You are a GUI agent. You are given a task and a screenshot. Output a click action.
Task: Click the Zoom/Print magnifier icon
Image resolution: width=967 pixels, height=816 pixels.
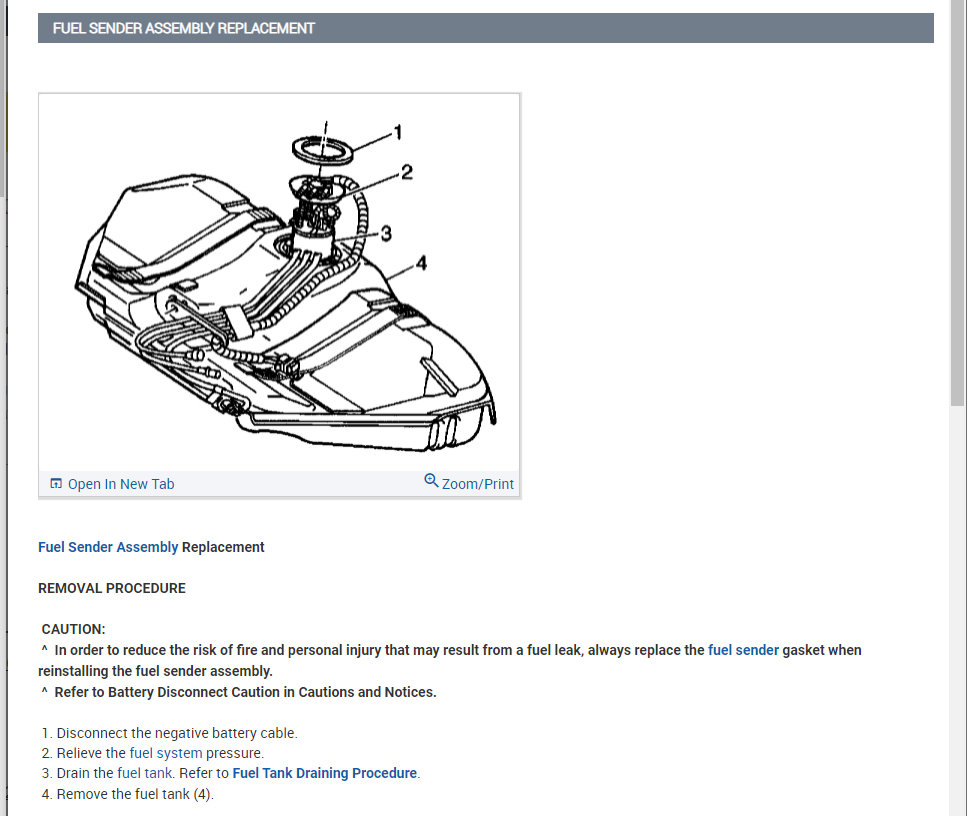431,480
